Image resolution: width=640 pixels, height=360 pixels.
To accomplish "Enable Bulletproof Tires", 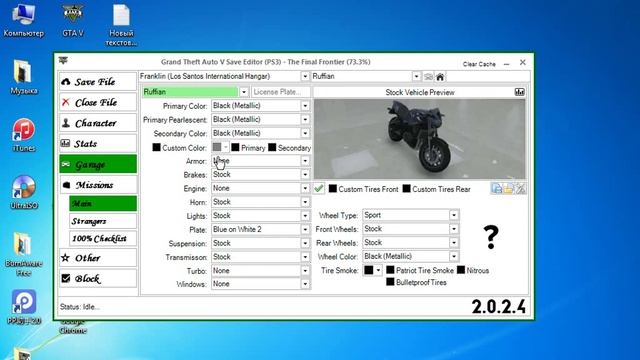I will pos(390,282).
